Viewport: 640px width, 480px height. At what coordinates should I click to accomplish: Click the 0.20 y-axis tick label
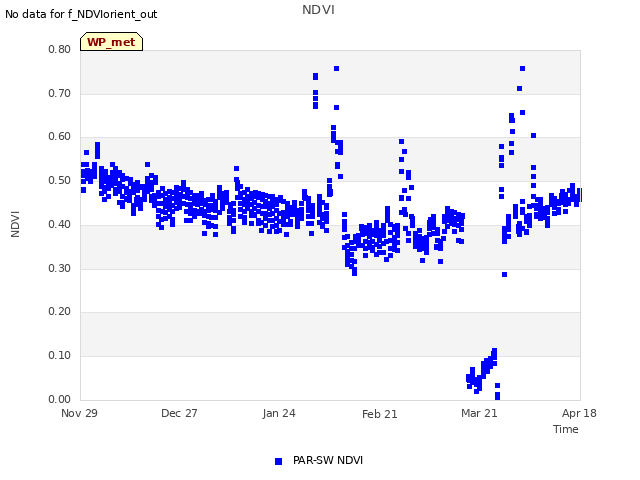60,312
